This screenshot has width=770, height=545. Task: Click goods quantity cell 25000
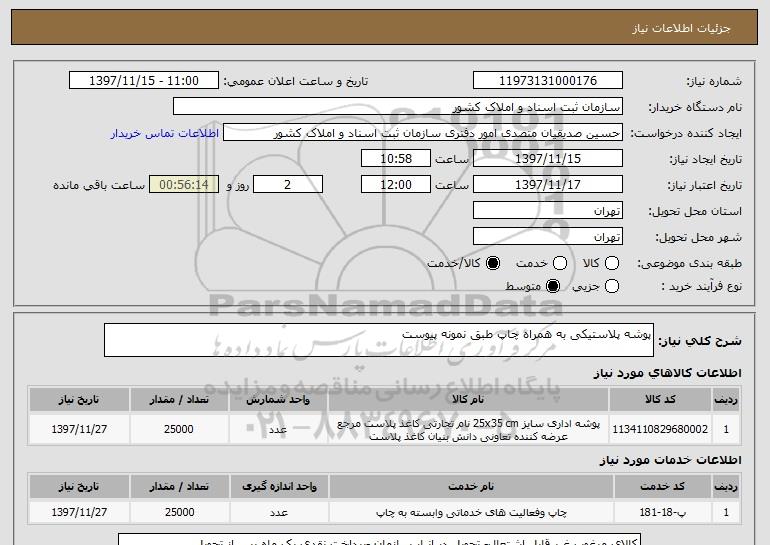click(x=179, y=430)
